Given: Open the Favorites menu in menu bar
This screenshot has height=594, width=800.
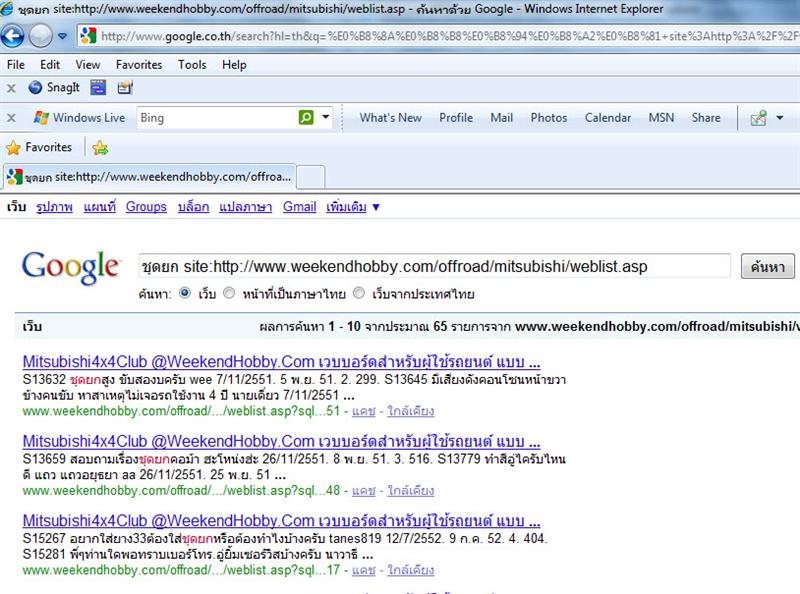Looking at the screenshot, I should coord(138,64).
